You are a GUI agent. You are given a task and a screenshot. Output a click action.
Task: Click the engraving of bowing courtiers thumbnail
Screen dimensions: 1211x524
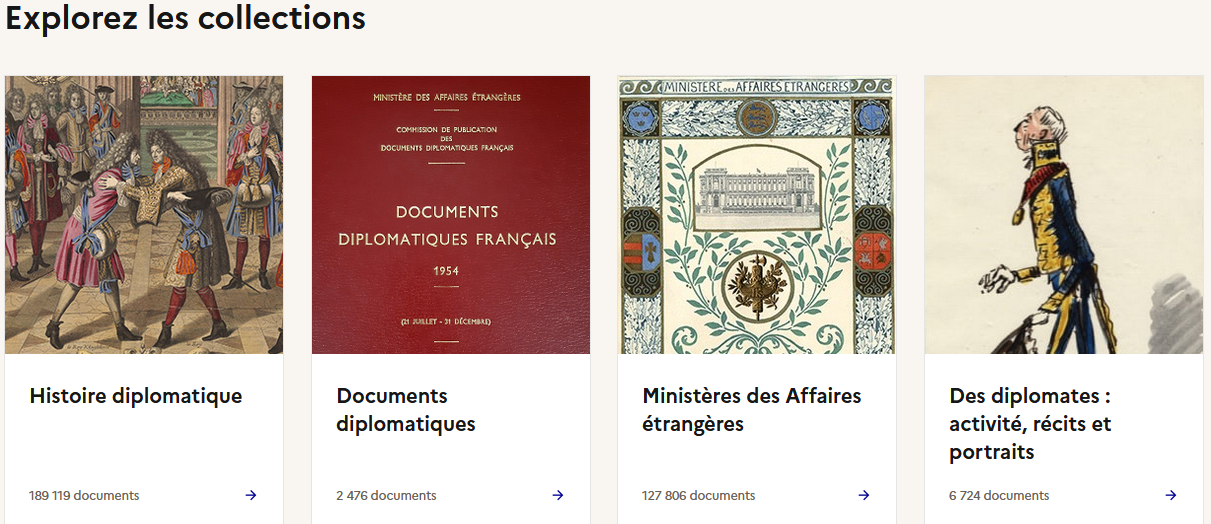click(144, 215)
